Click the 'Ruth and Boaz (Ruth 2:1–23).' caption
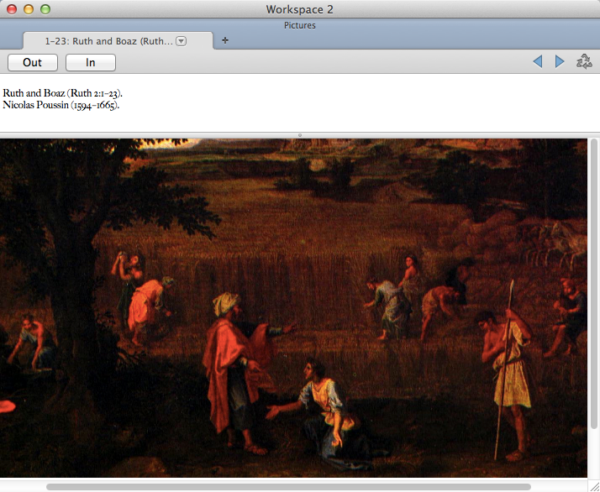The height and width of the screenshot is (492, 600). click(62, 93)
